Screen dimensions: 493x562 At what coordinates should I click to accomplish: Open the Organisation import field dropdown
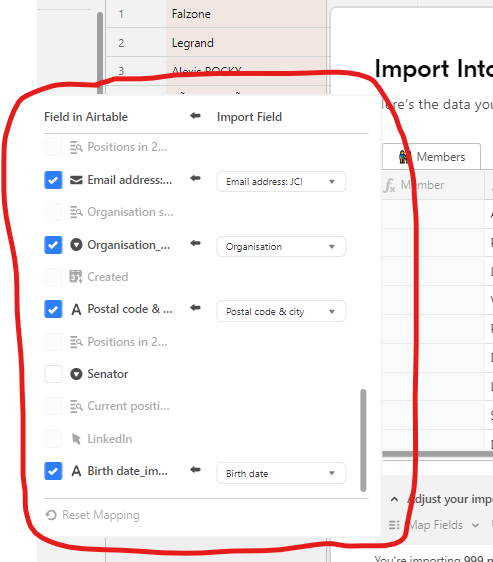coord(281,247)
